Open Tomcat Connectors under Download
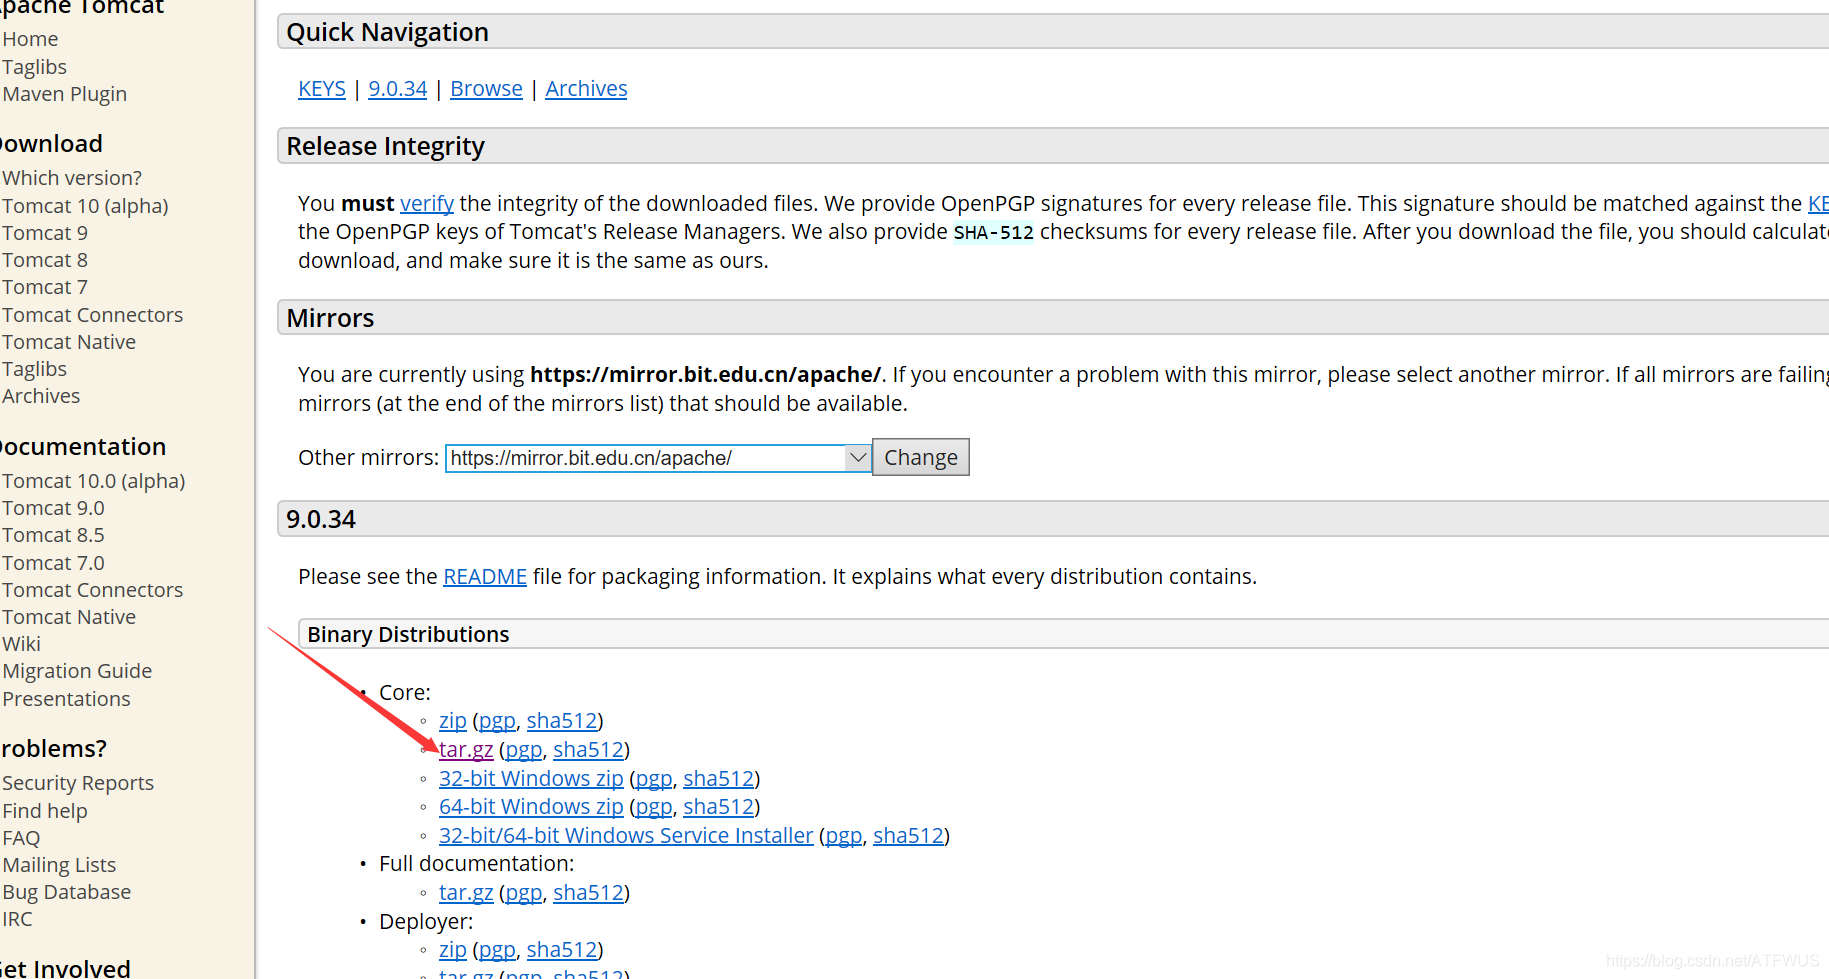Screen dimensions: 1829x979 [92, 315]
